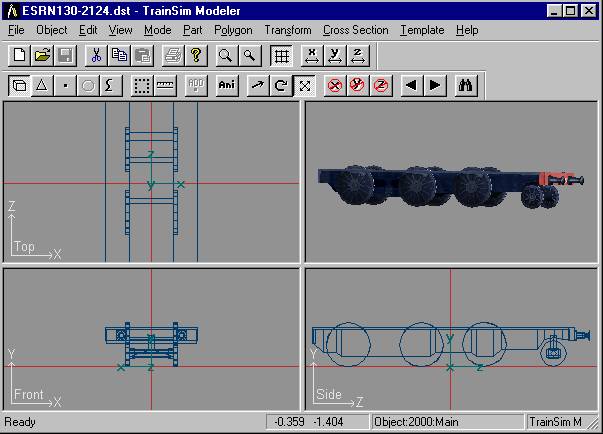The height and width of the screenshot is (434, 603).
Task: Click the yellow question mark Help icon
Action: pyautogui.click(x=196, y=56)
